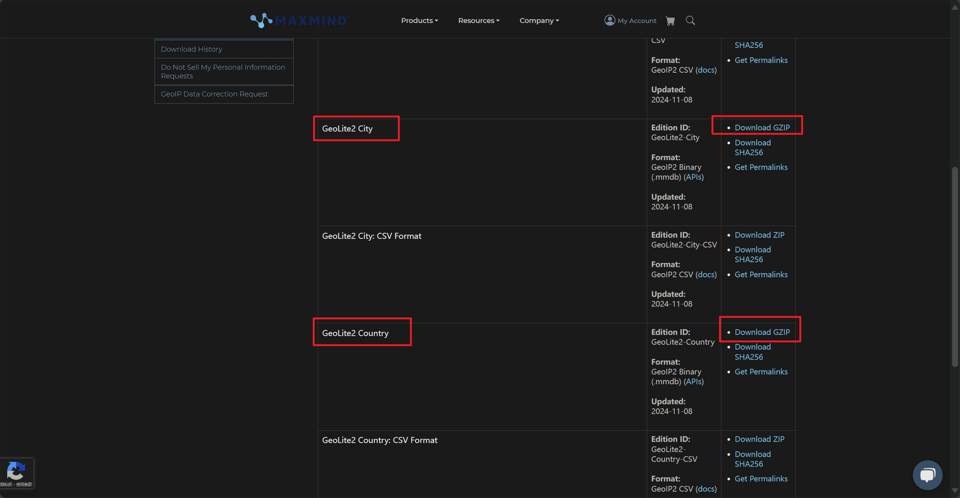Open APIs link in GeoLite2 City format
Viewport: 960px width, 498px height.
[x=693, y=177]
